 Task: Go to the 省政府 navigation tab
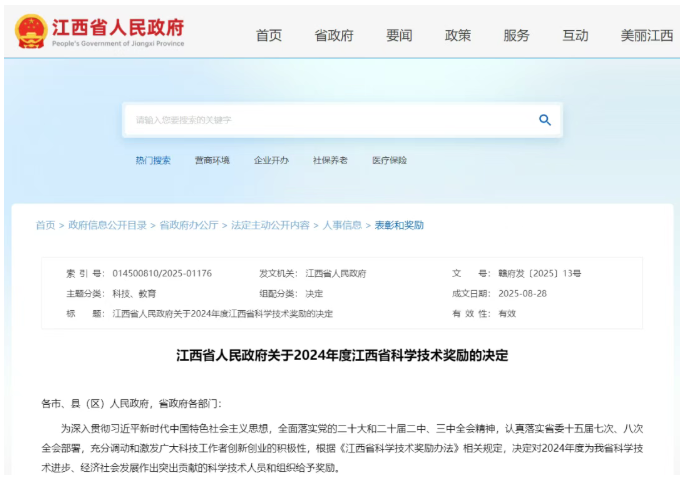click(334, 35)
